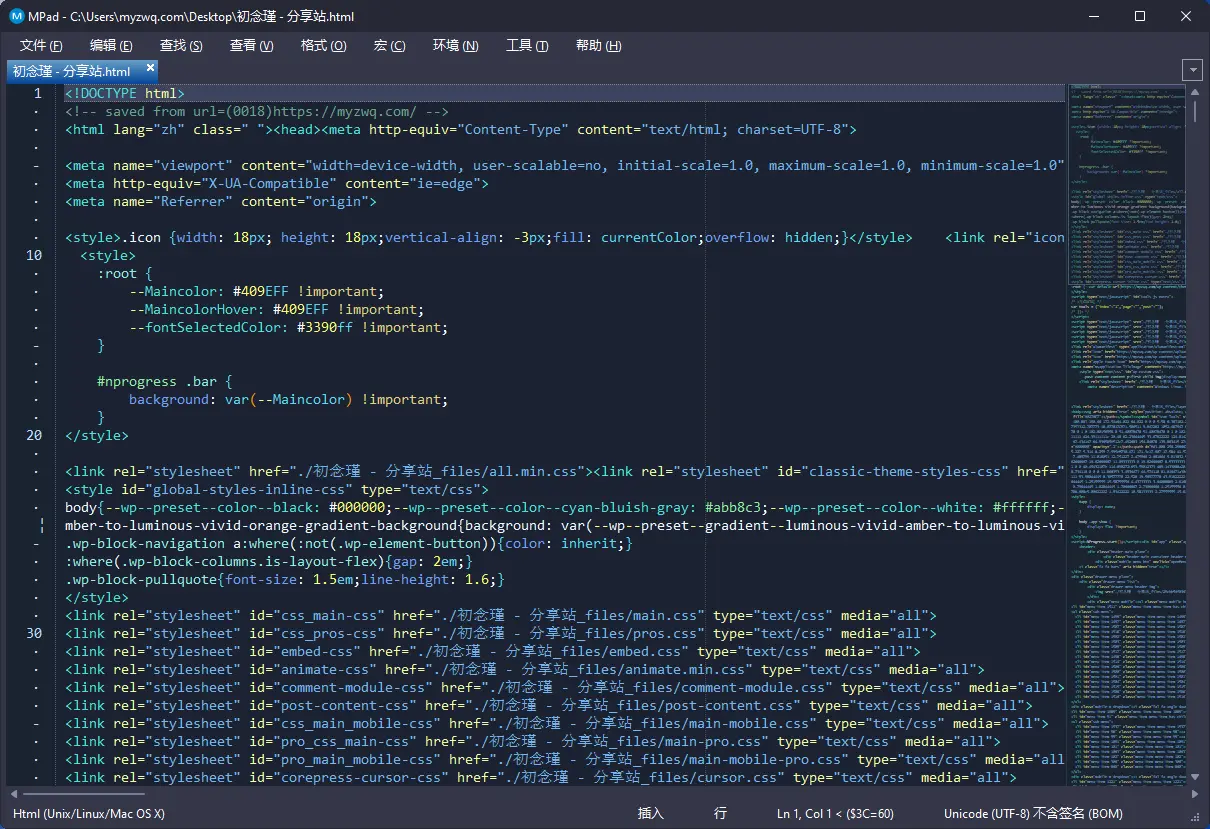Maximize the MPad window
This screenshot has height=829, width=1210.
(1140, 16)
